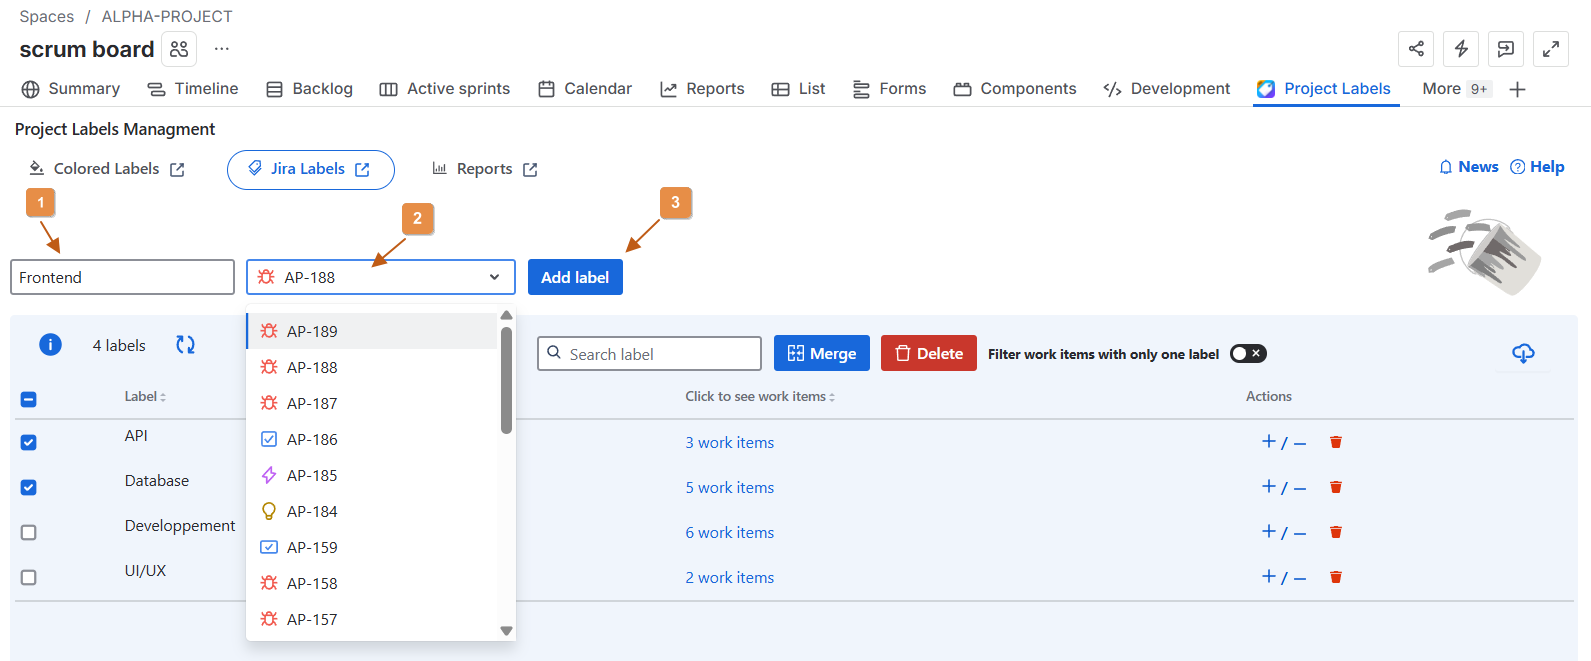Viewport: 1591px width, 661px height.
Task: Click into the Frontend label name field
Action: 122,277
